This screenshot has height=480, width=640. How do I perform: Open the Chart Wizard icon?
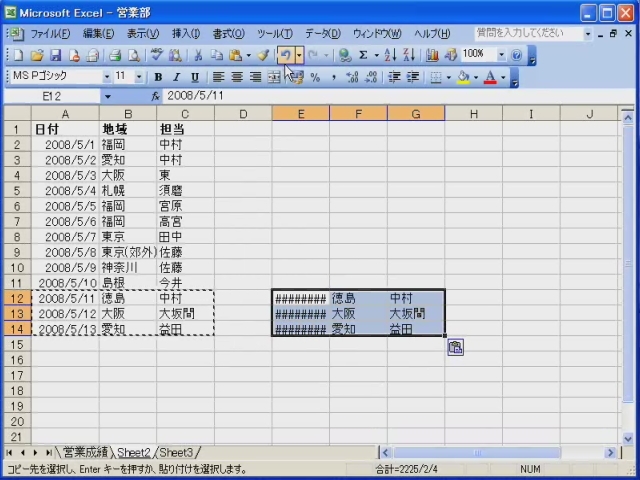click(432, 56)
